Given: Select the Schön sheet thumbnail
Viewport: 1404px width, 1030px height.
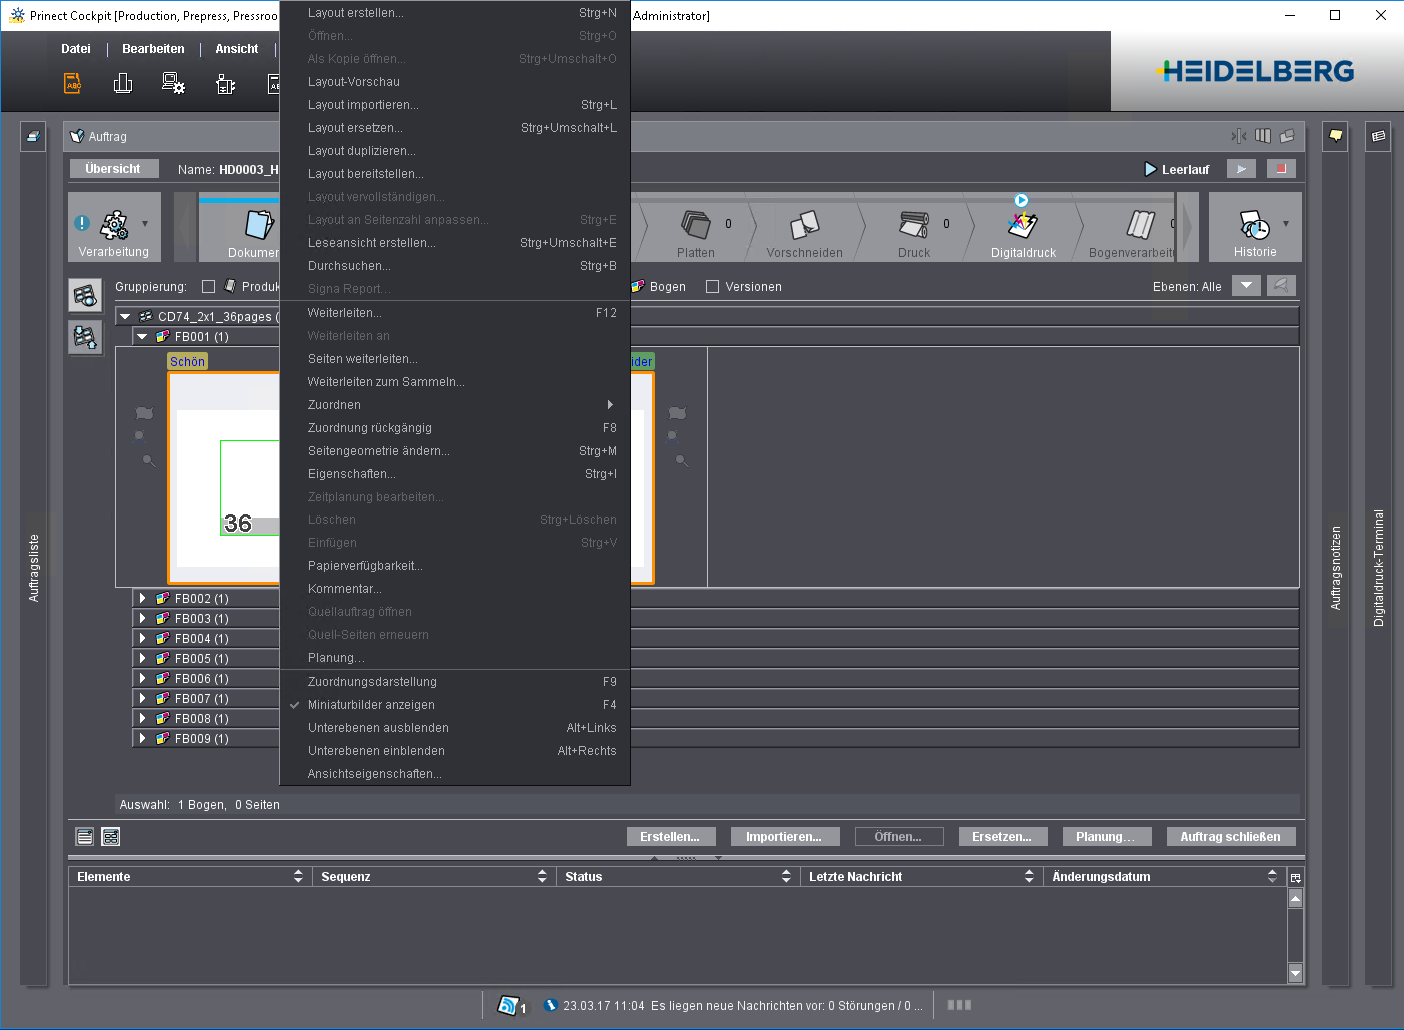Looking at the screenshot, I should coord(224,478).
